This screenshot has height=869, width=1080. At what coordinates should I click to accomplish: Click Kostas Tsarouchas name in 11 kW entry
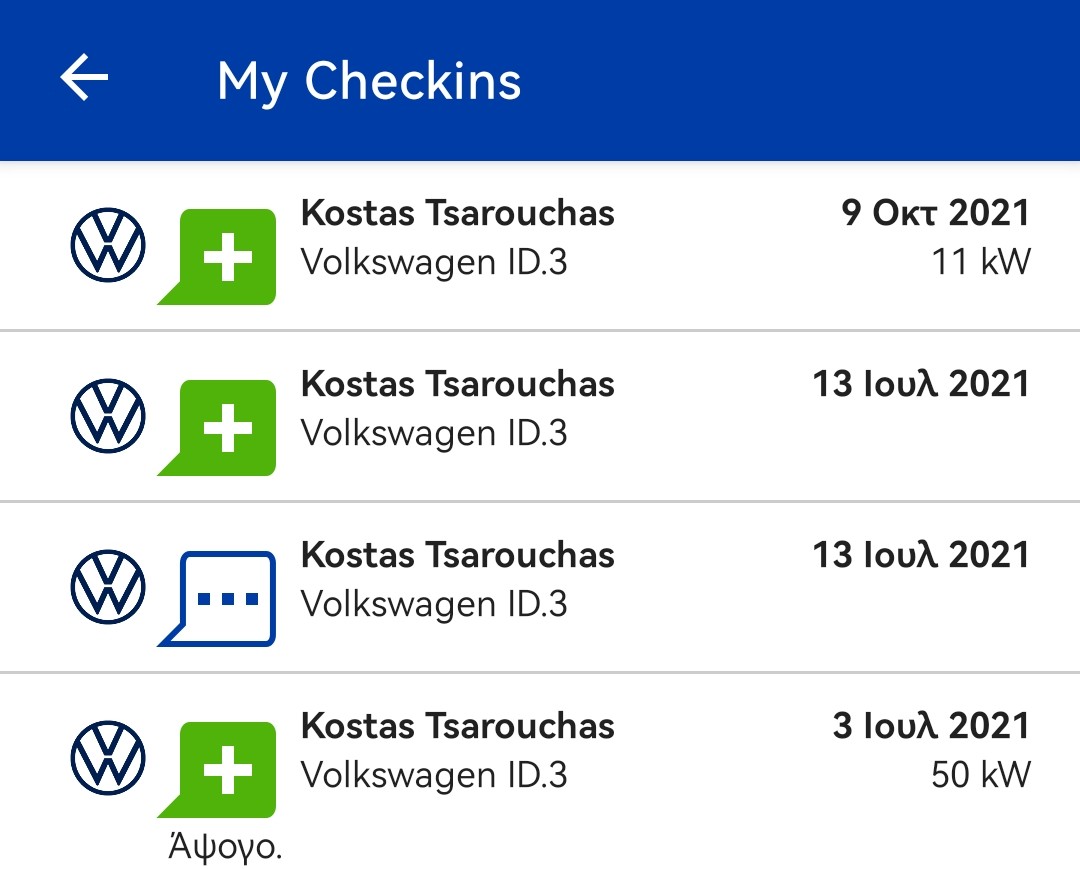(x=457, y=213)
